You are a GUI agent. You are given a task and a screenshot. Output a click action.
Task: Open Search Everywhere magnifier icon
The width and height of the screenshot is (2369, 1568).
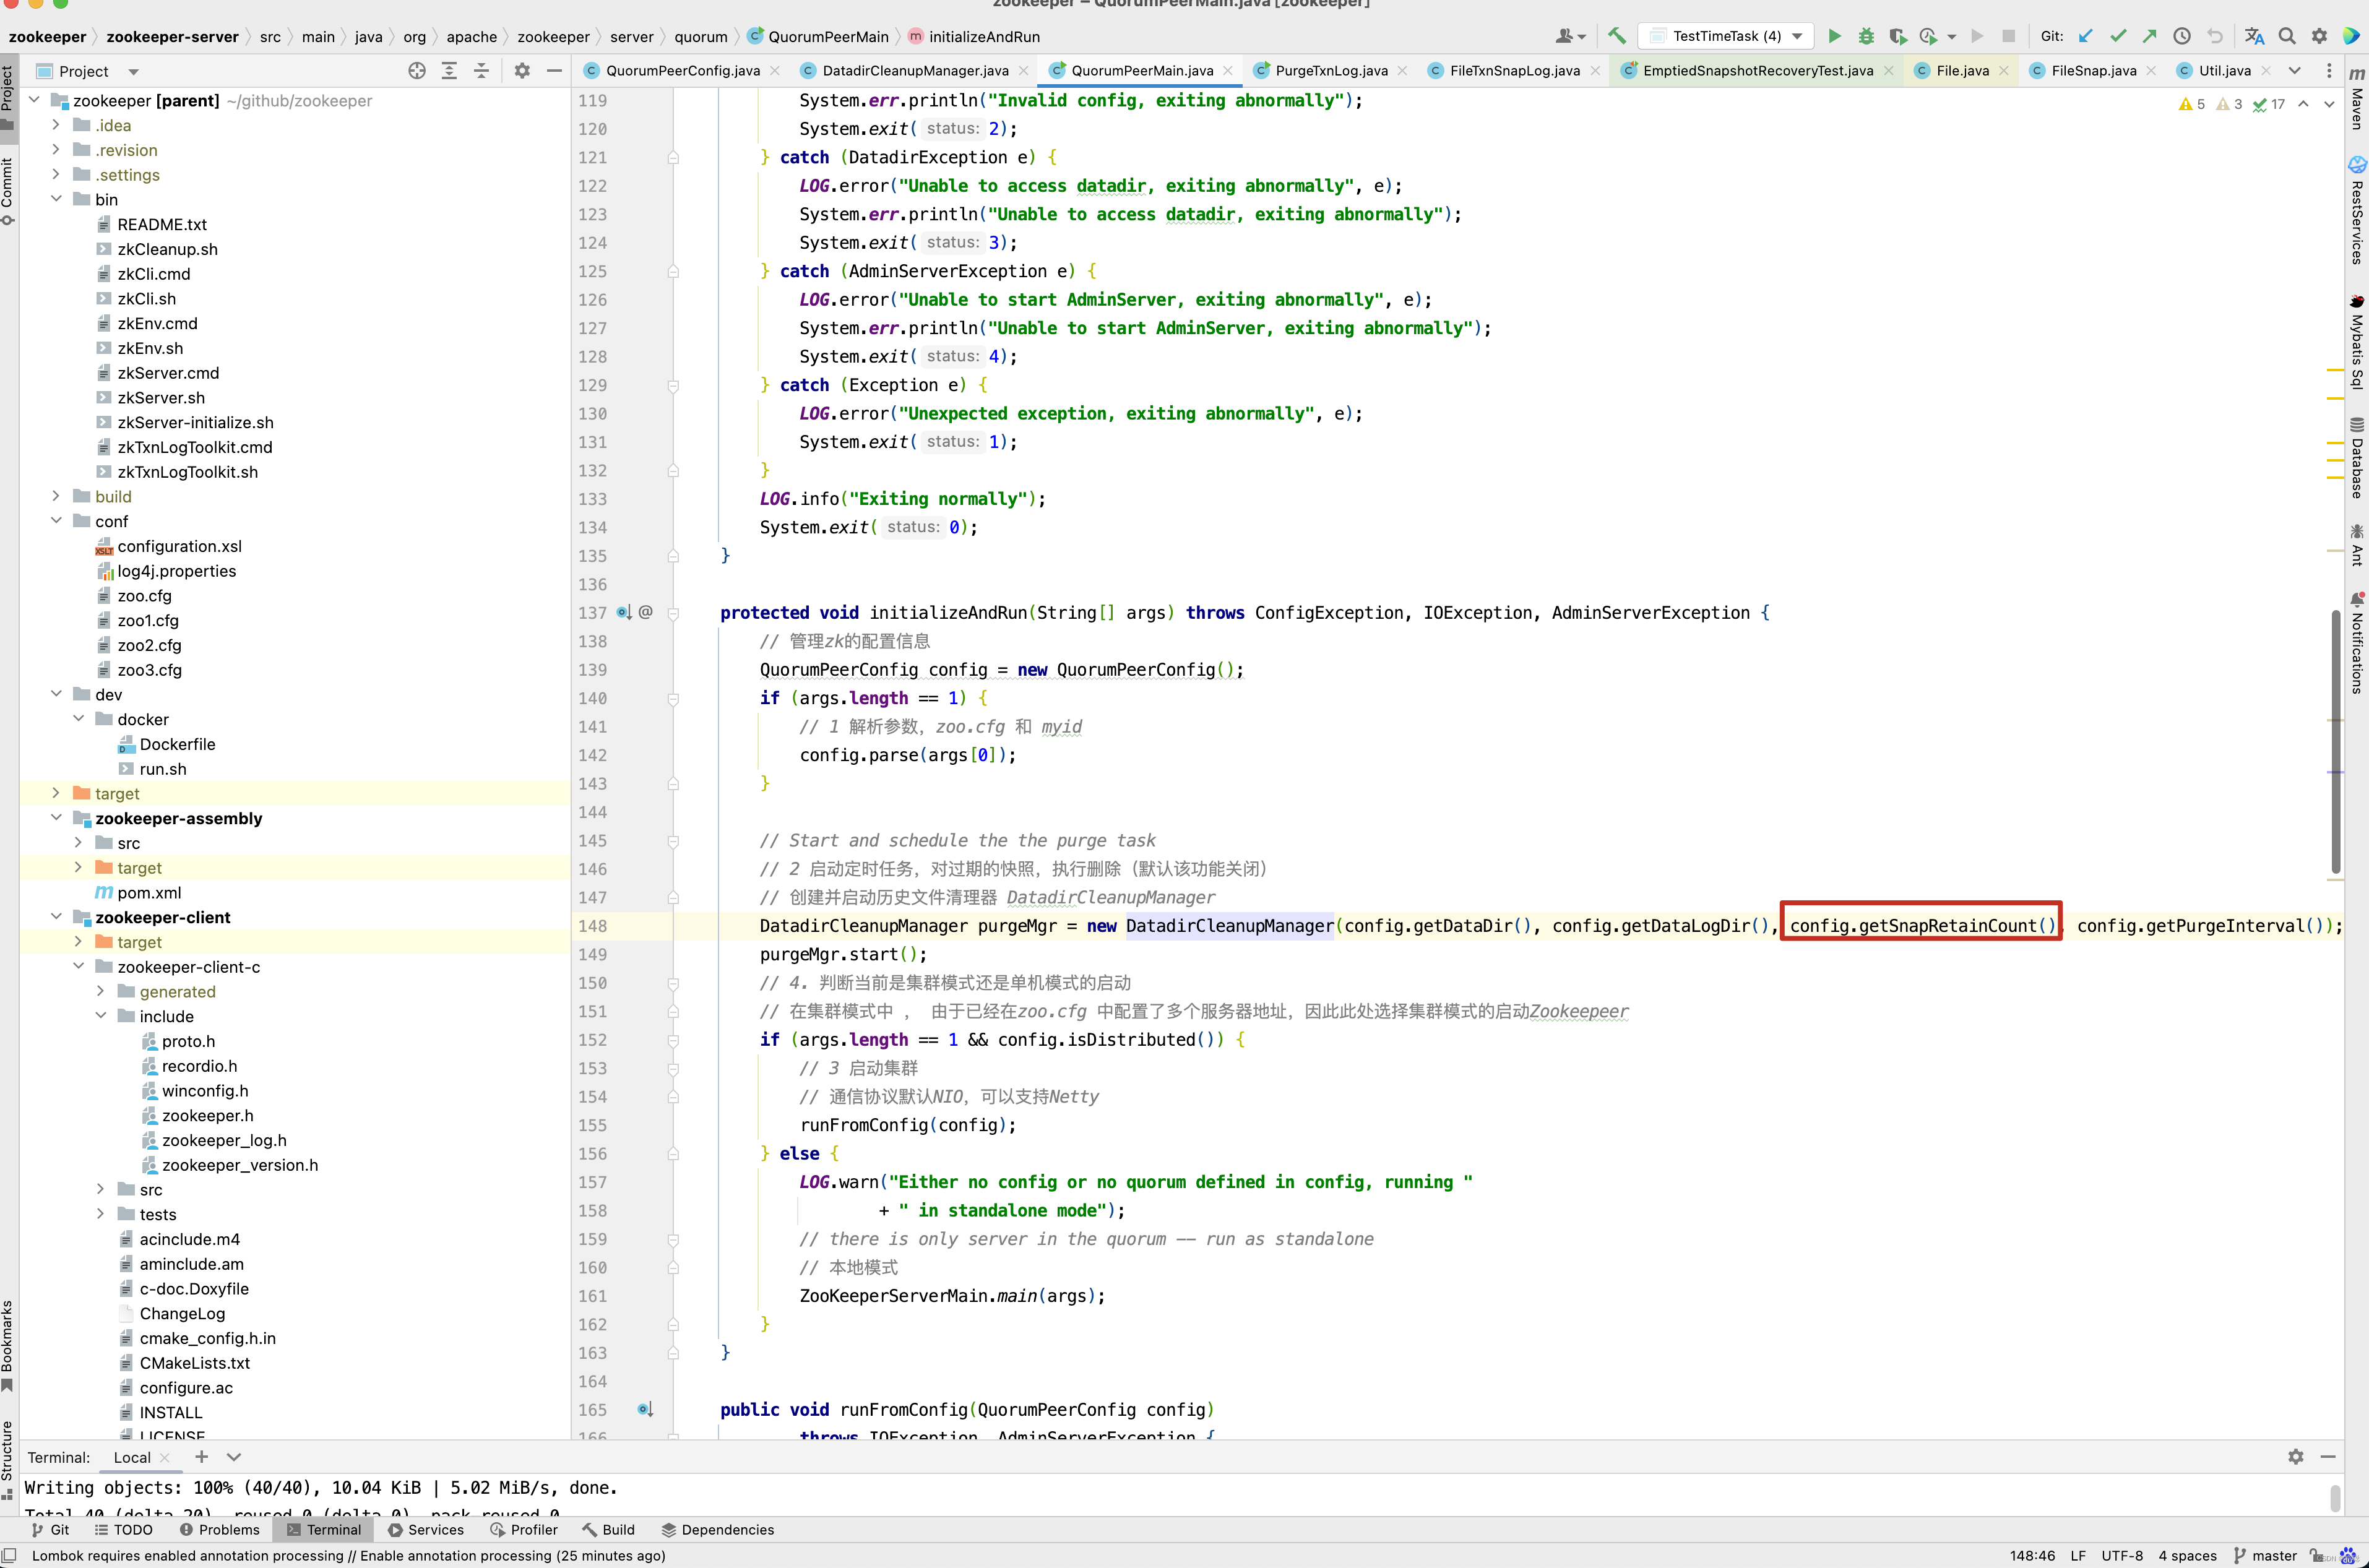[2287, 36]
